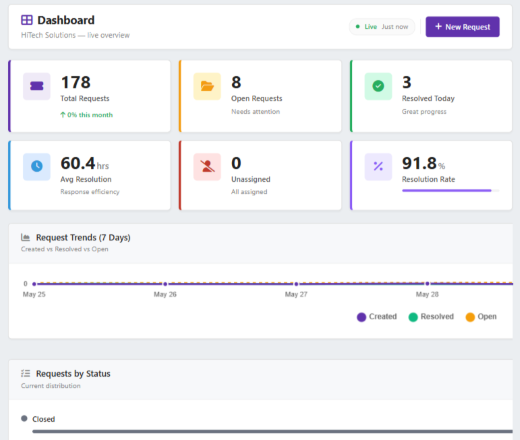
Task: Click the Dashboard grid icon
Action: click(27, 20)
